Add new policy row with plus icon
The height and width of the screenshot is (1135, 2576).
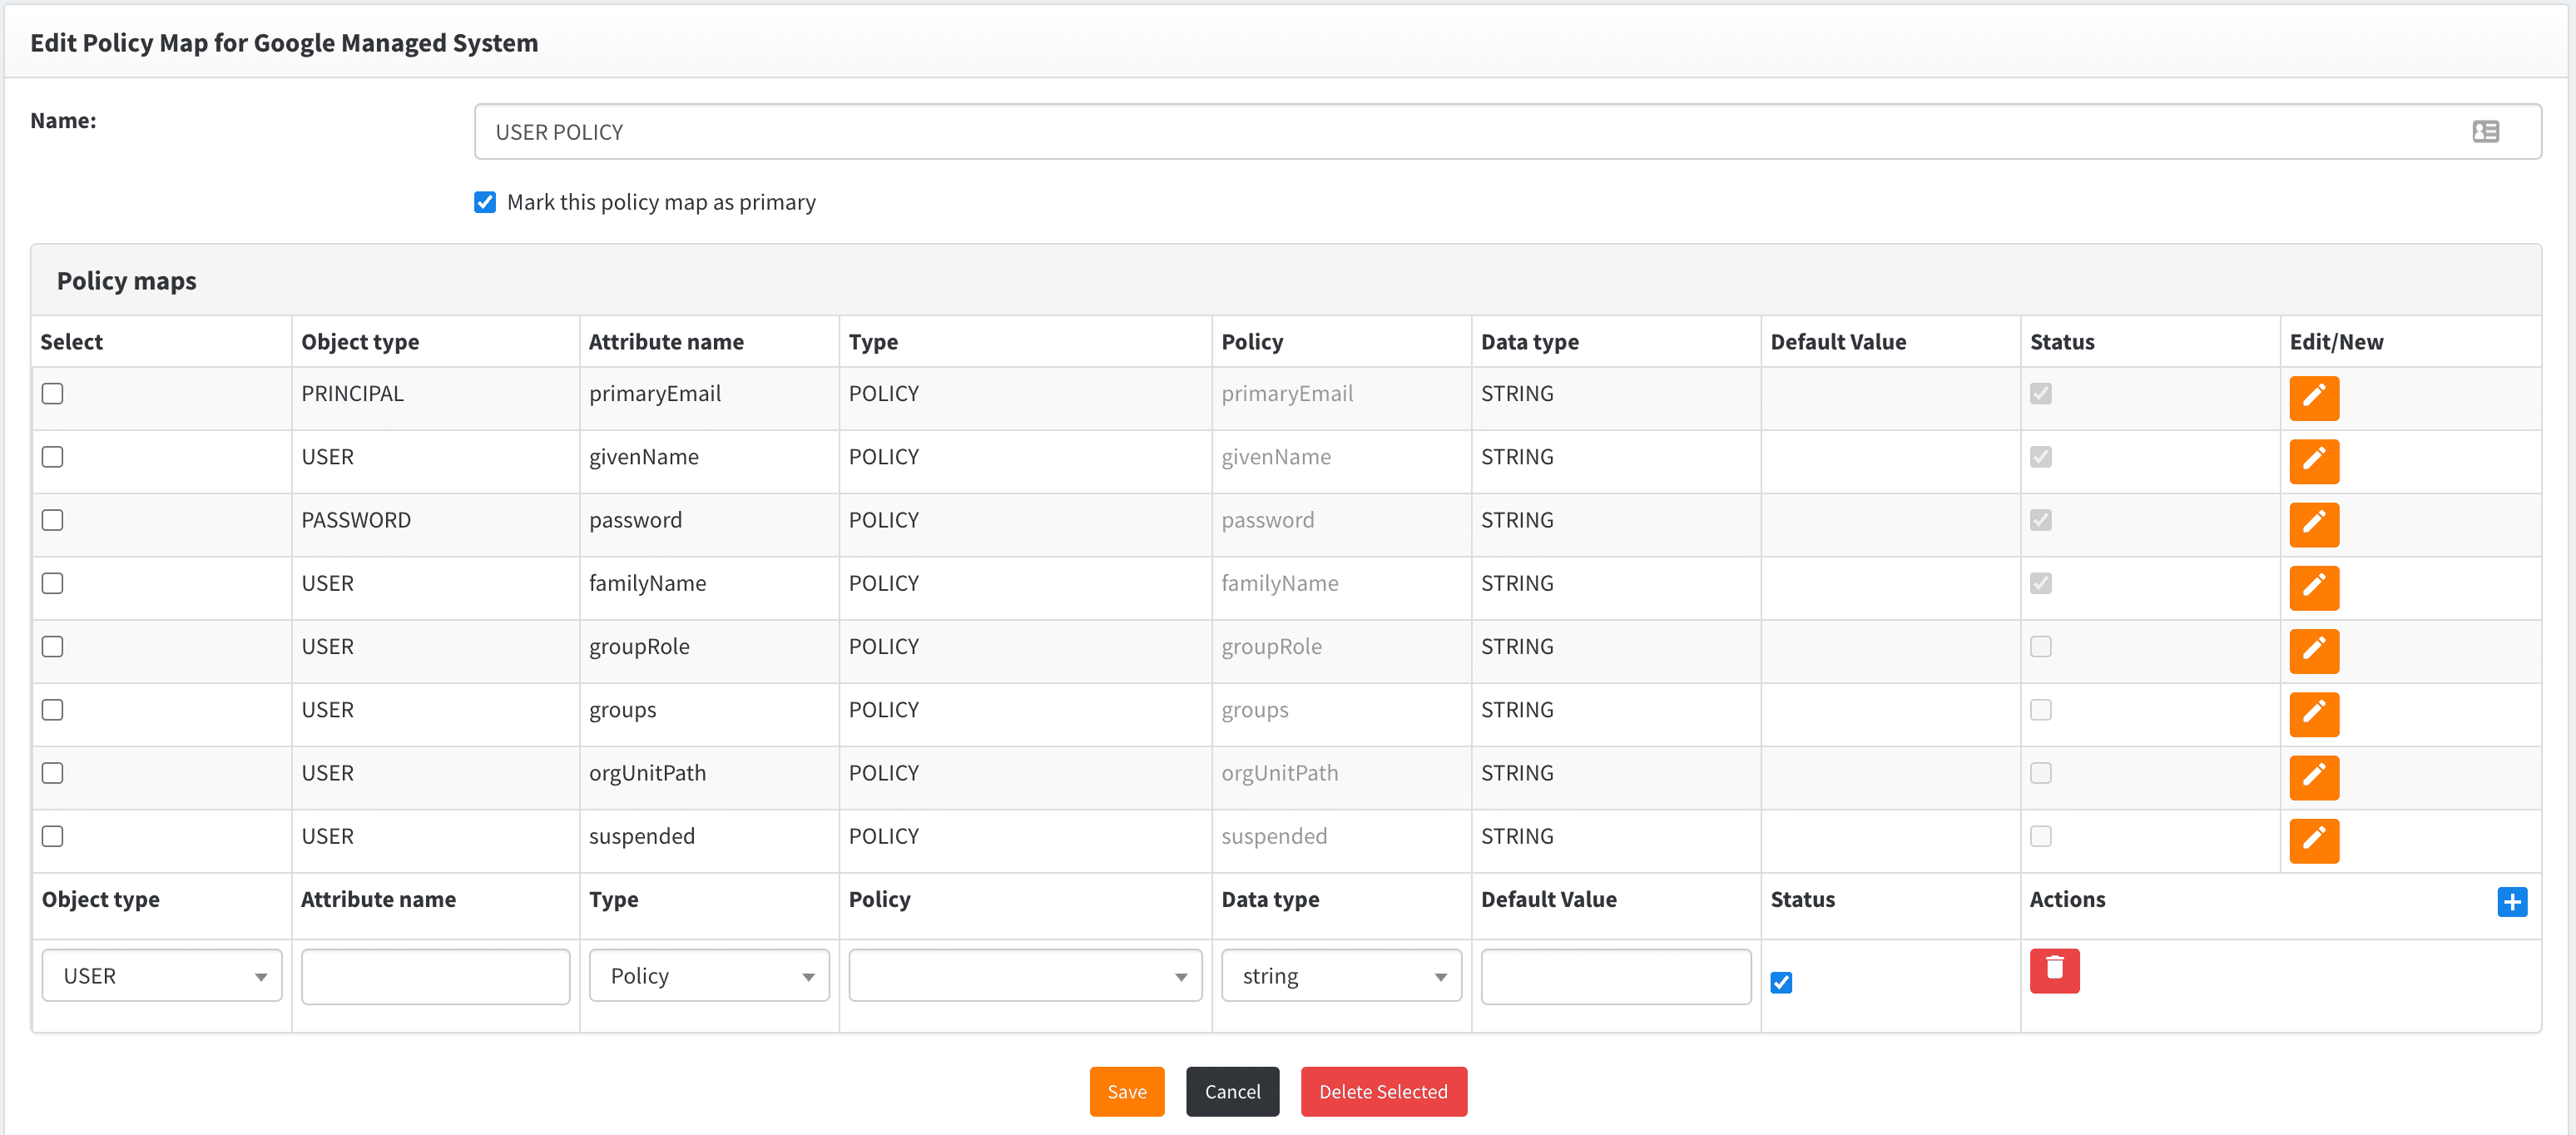click(x=2511, y=901)
